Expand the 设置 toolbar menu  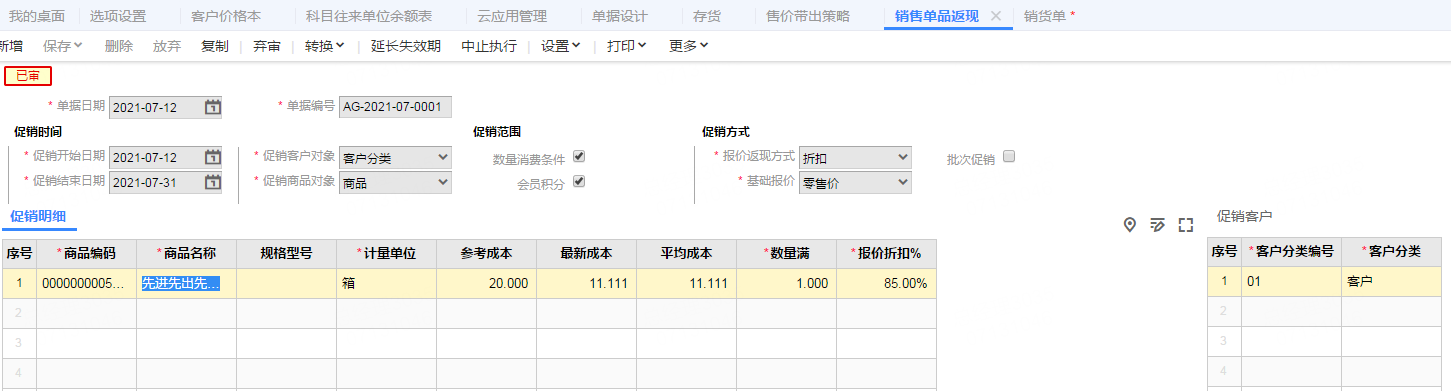(561, 46)
